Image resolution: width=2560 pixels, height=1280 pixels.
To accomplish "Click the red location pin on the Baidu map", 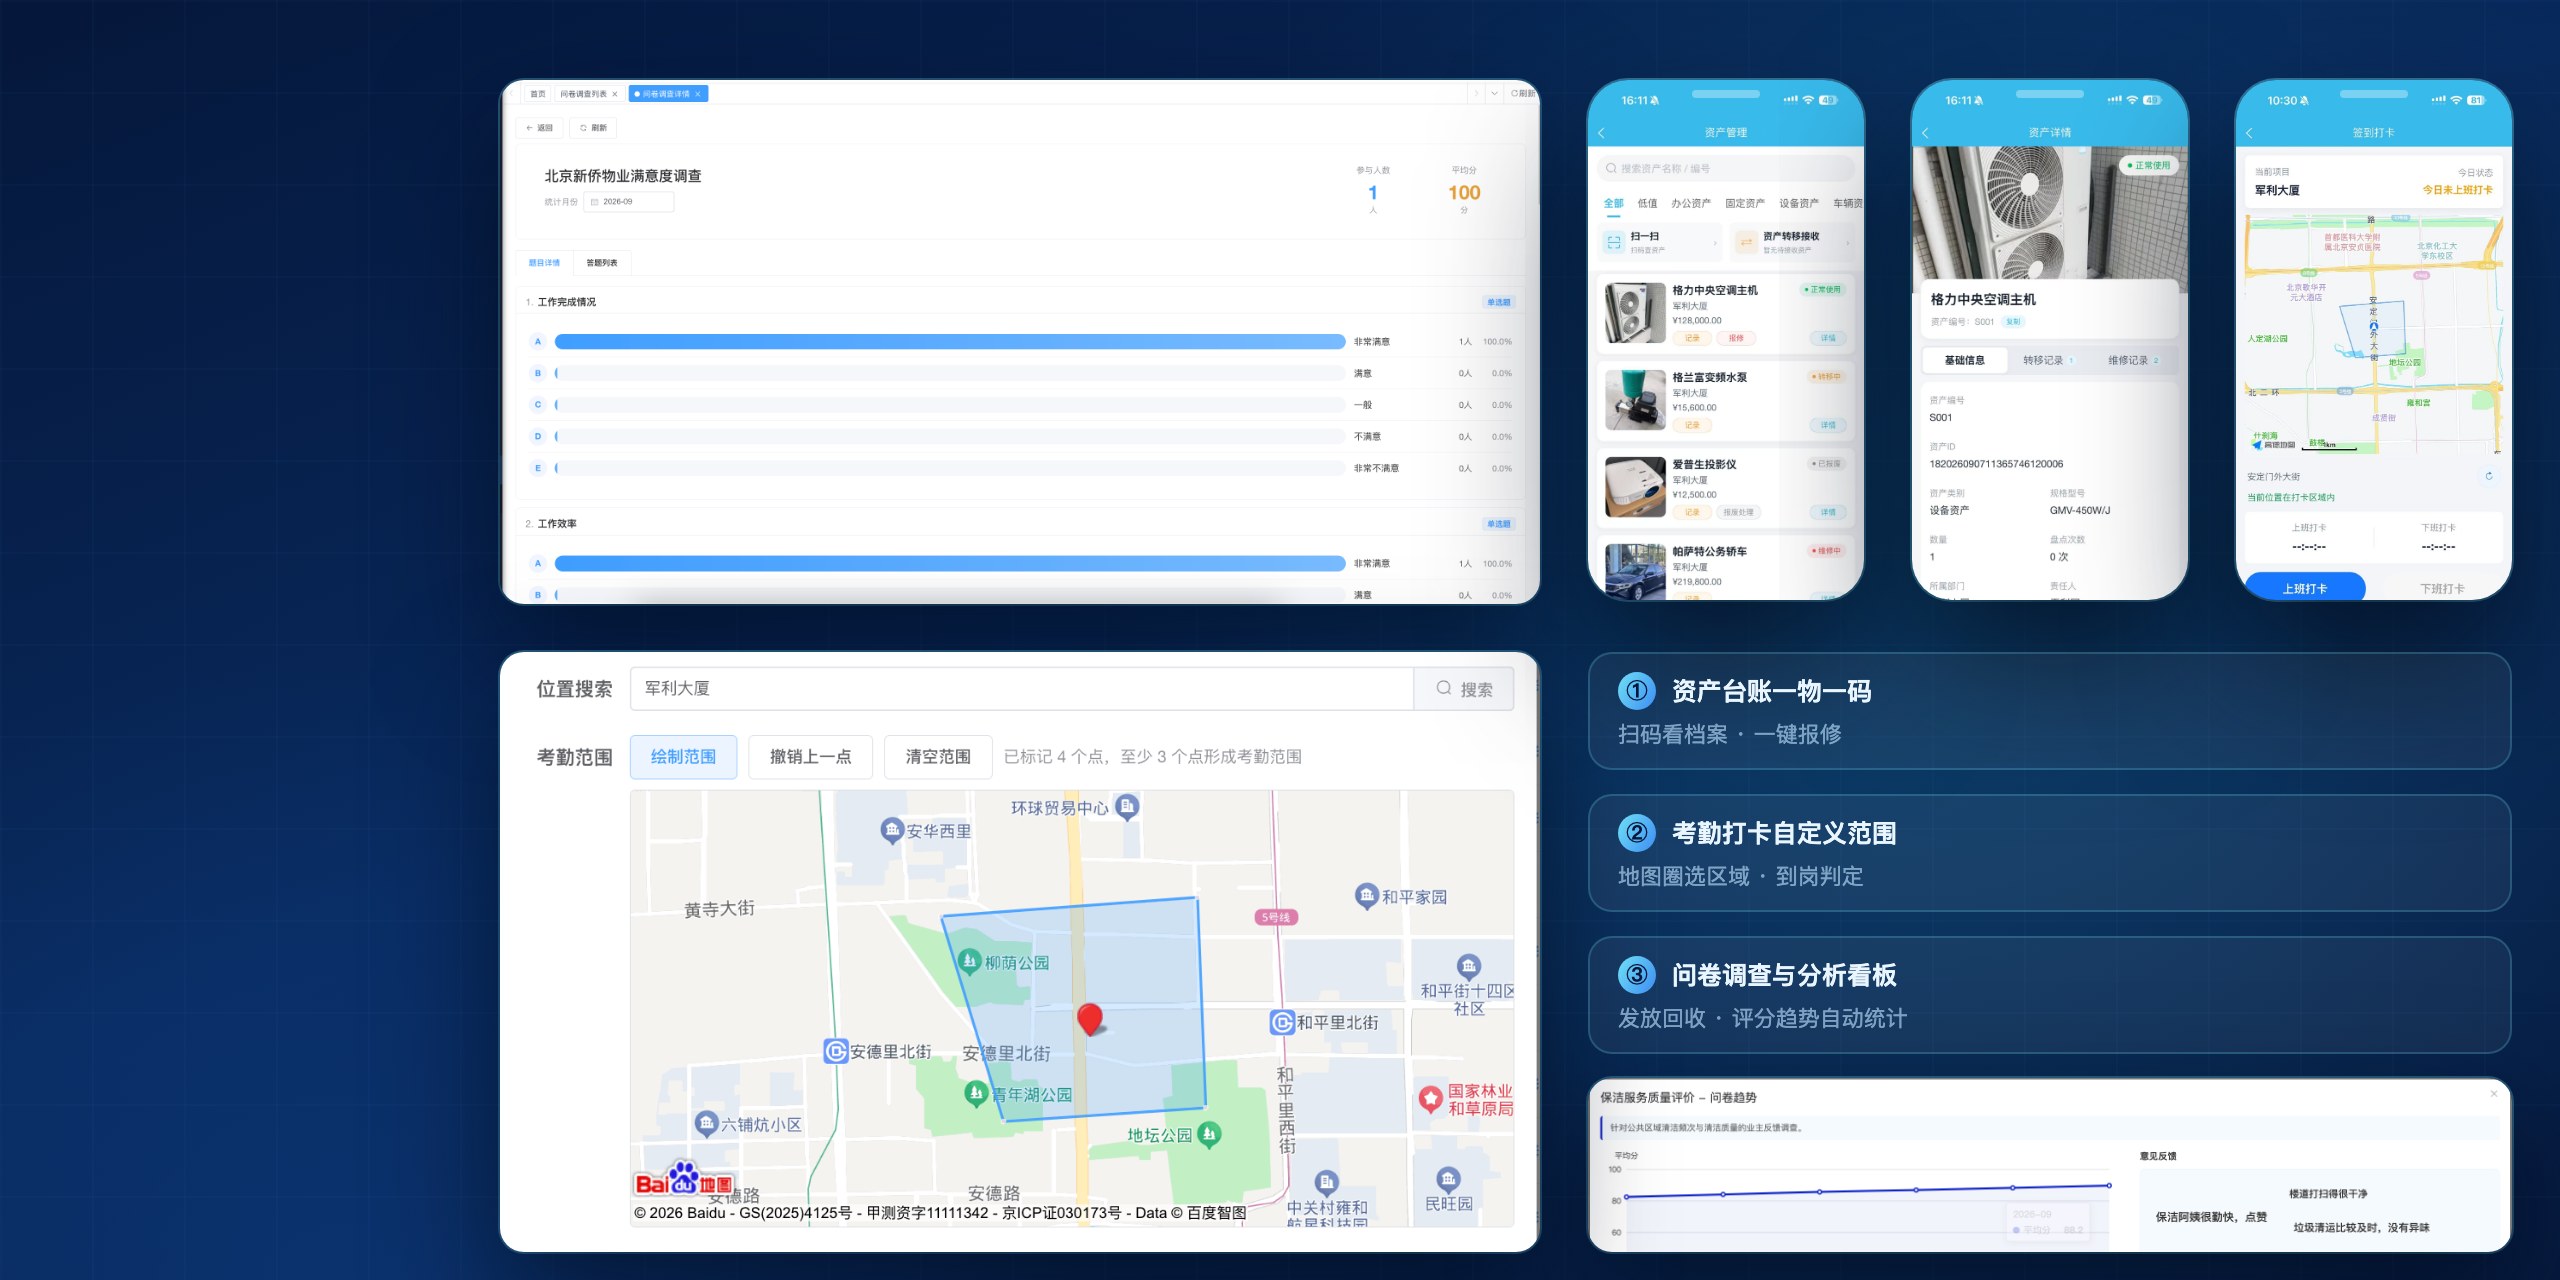I will pos(1090,1020).
